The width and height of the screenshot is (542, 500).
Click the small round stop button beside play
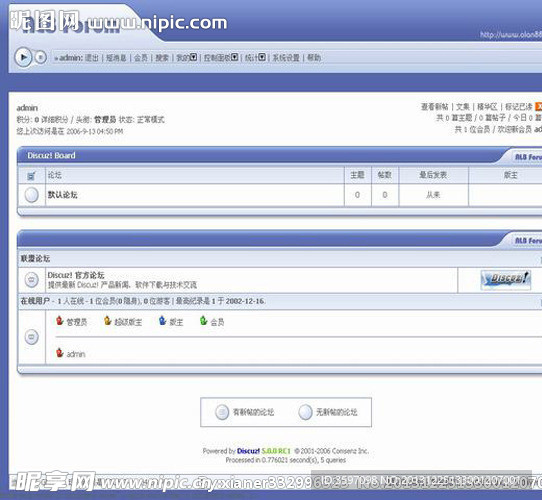point(40,57)
